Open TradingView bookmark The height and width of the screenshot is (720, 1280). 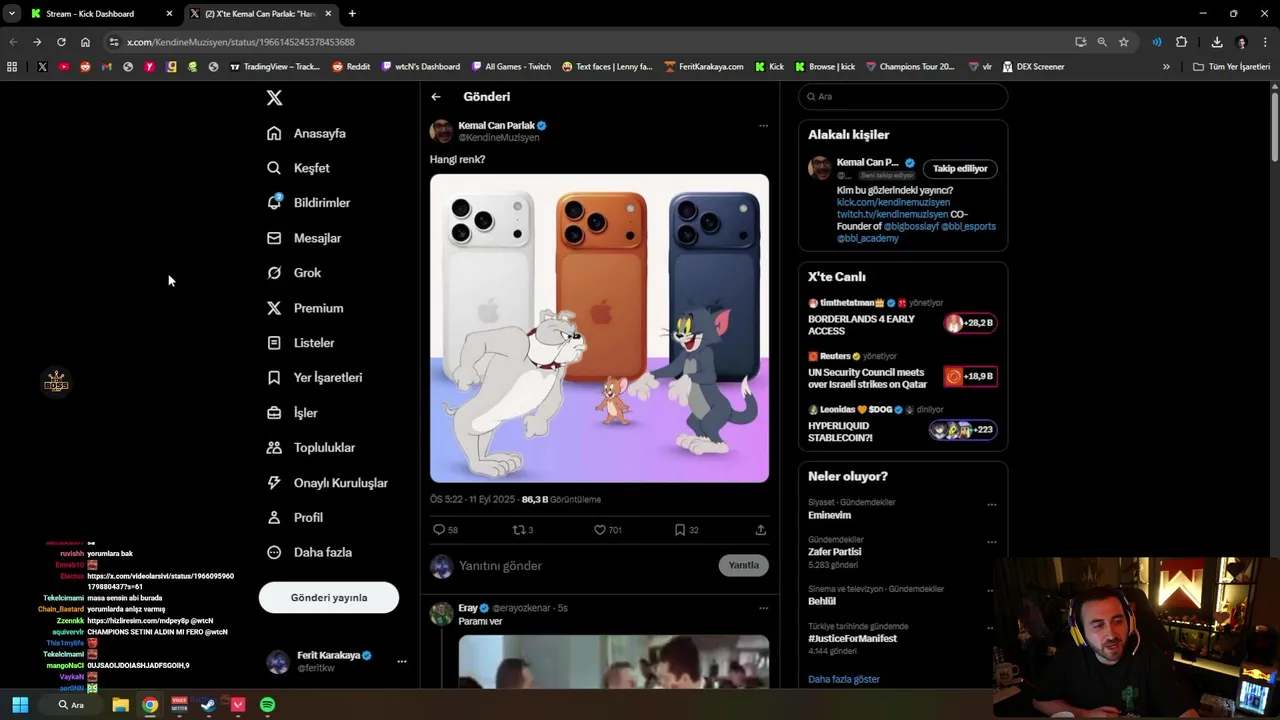point(275,67)
